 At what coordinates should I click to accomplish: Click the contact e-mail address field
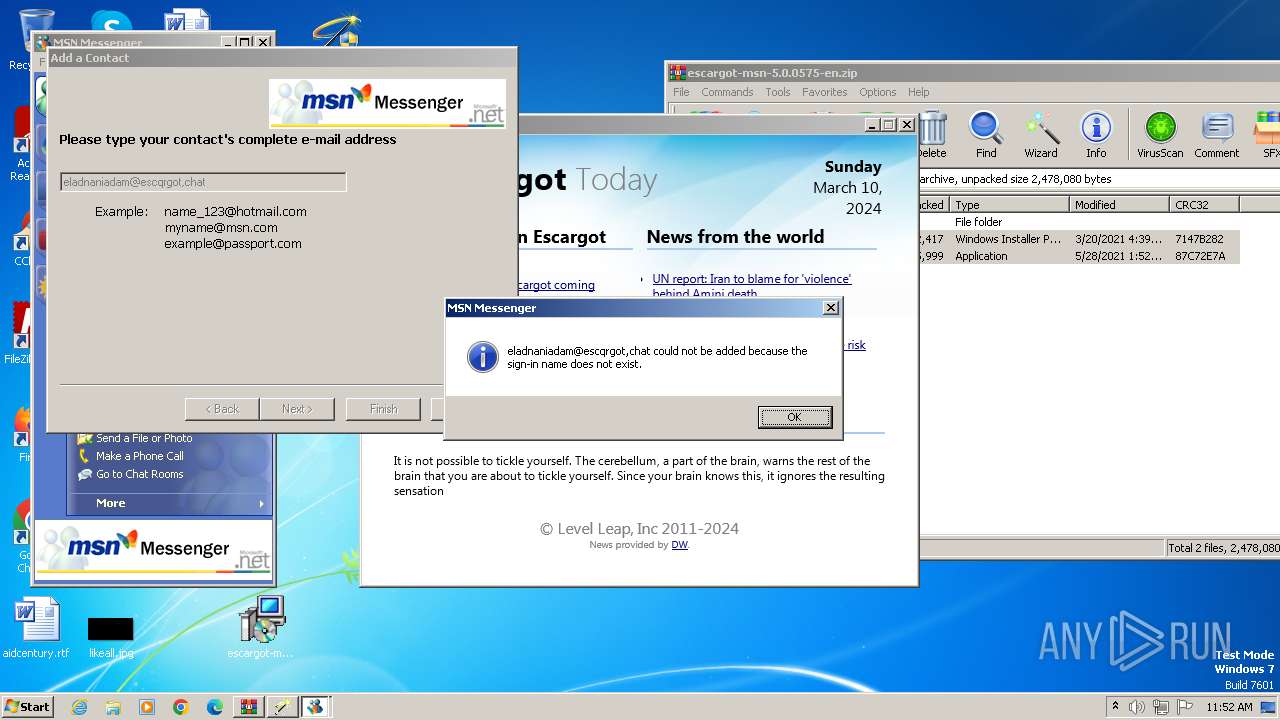[203, 182]
